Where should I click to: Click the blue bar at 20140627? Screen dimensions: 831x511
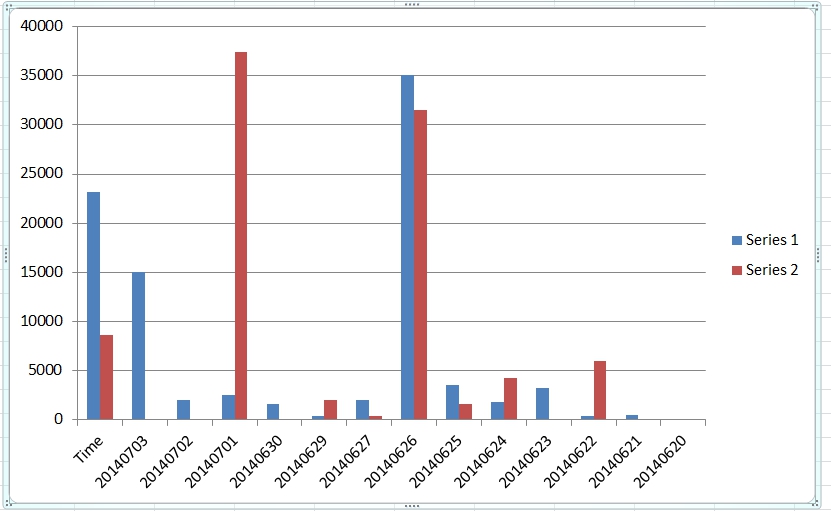coord(363,410)
